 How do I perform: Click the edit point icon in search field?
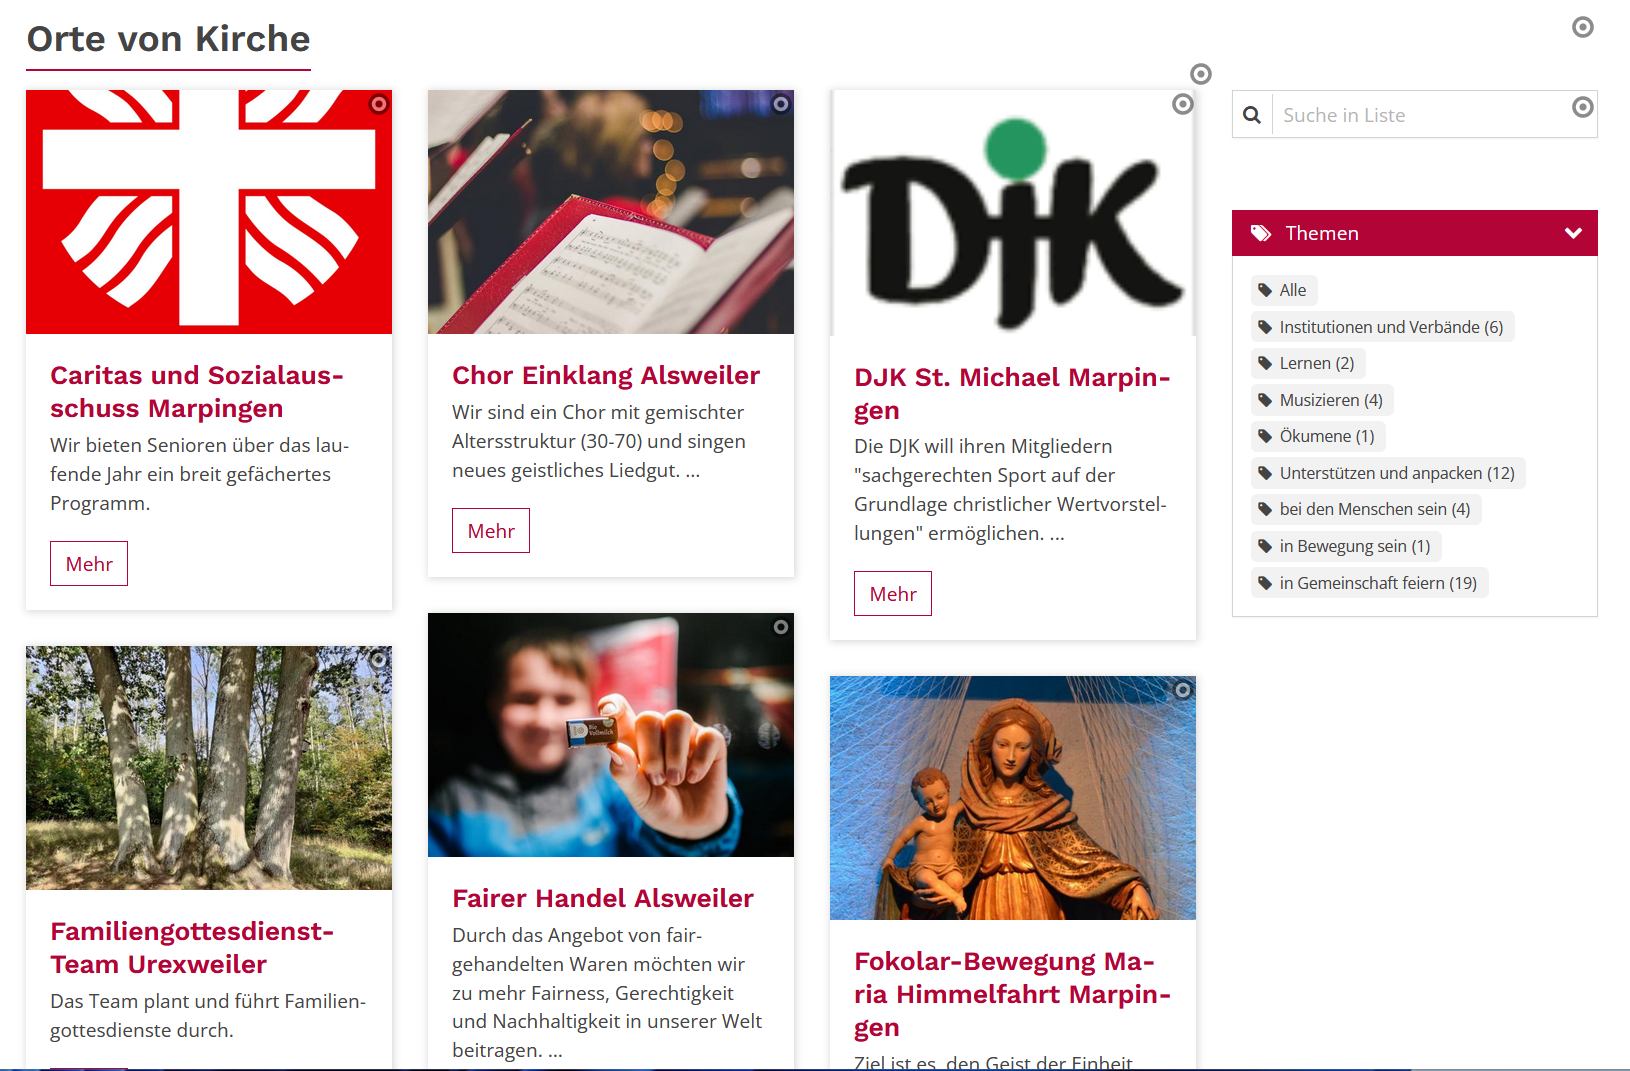pyautogui.click(x=1583, y=107)
